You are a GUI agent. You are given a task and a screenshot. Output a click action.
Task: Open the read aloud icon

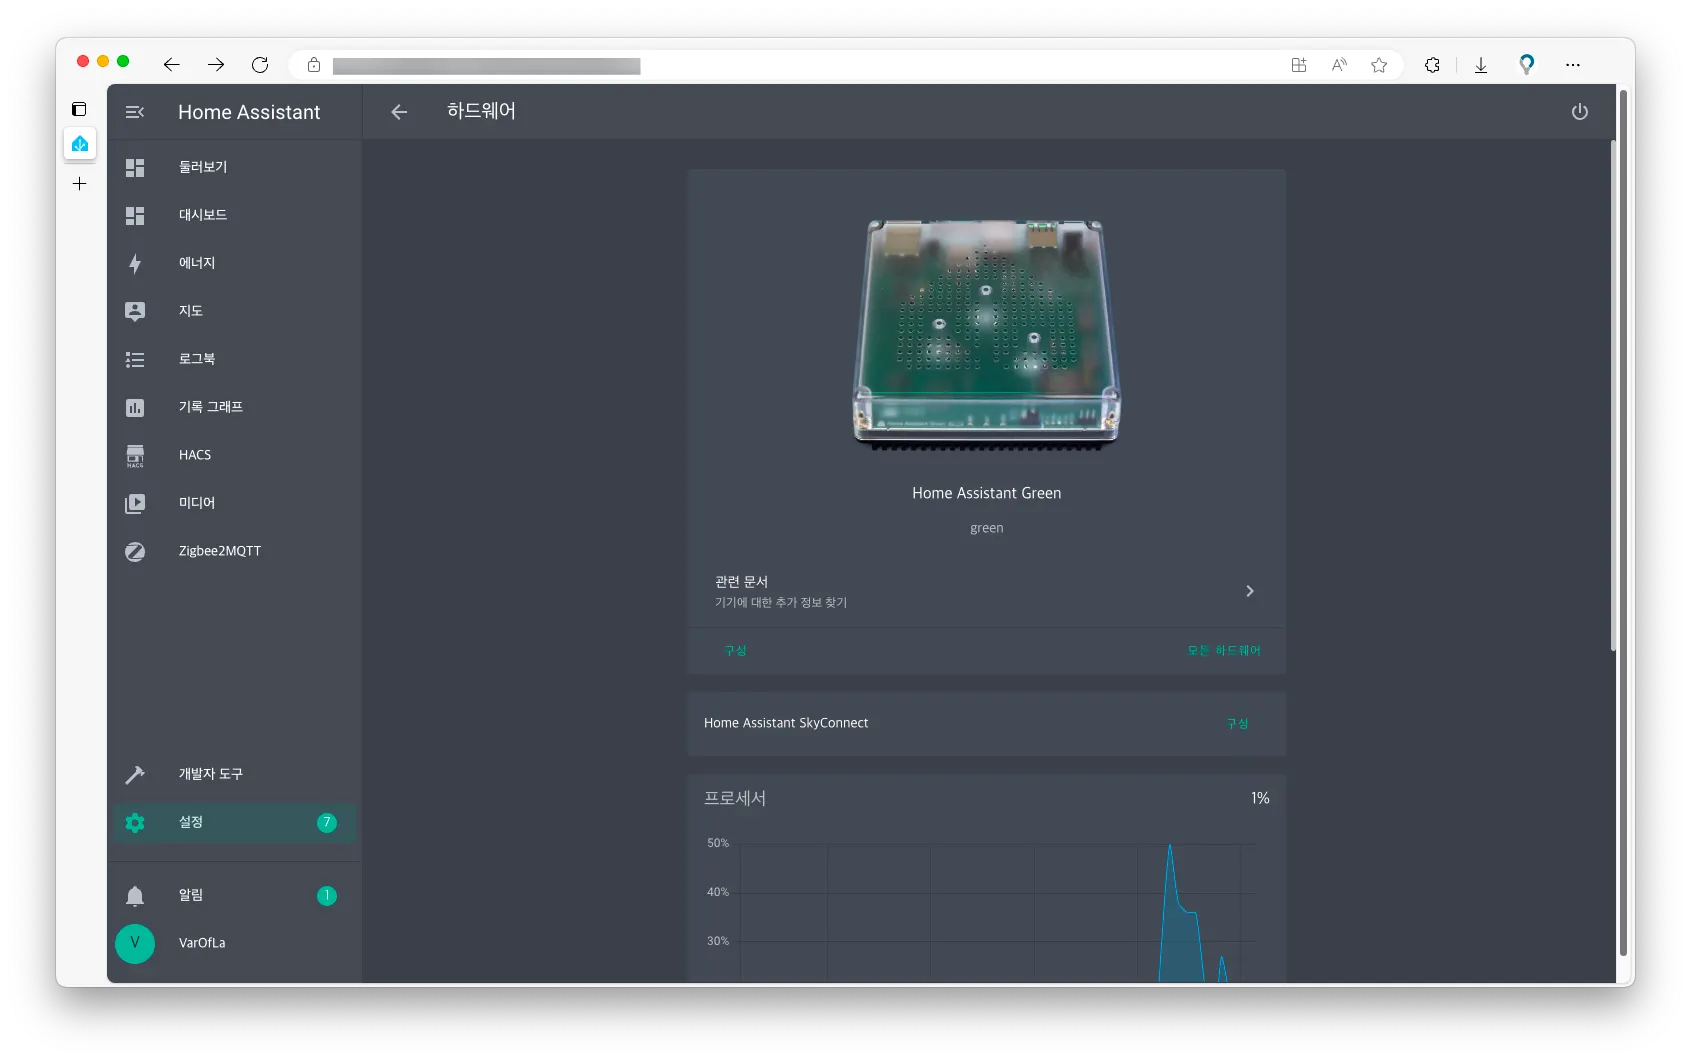[x=1339, y=65]
